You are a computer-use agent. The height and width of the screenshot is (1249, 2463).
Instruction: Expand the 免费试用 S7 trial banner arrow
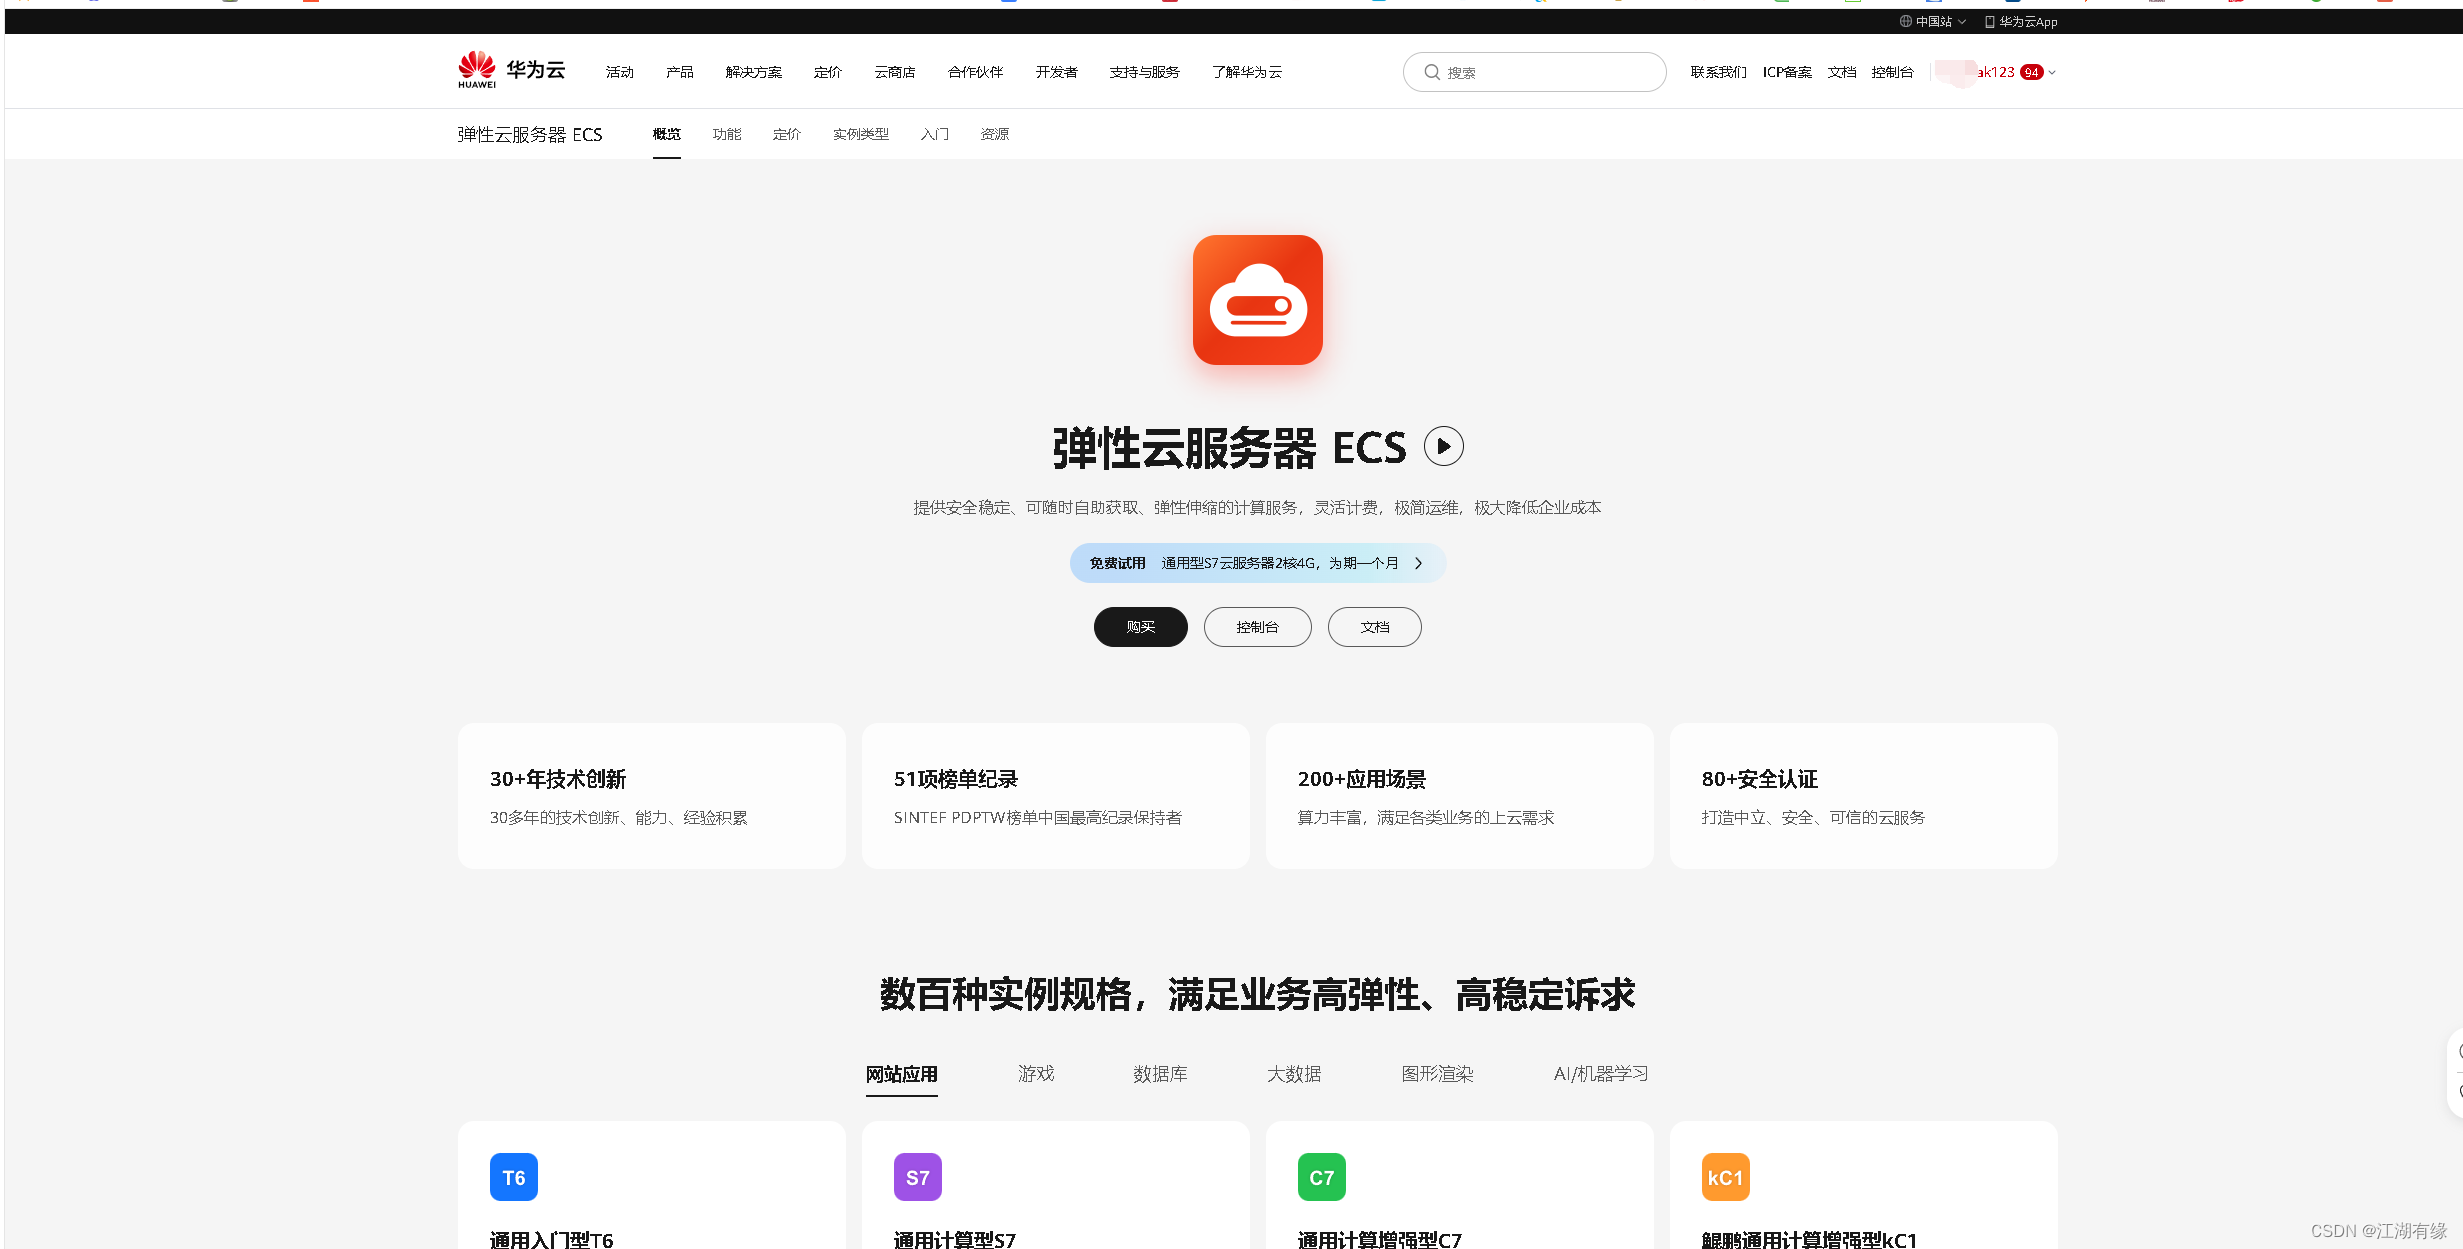point(1418,563)
